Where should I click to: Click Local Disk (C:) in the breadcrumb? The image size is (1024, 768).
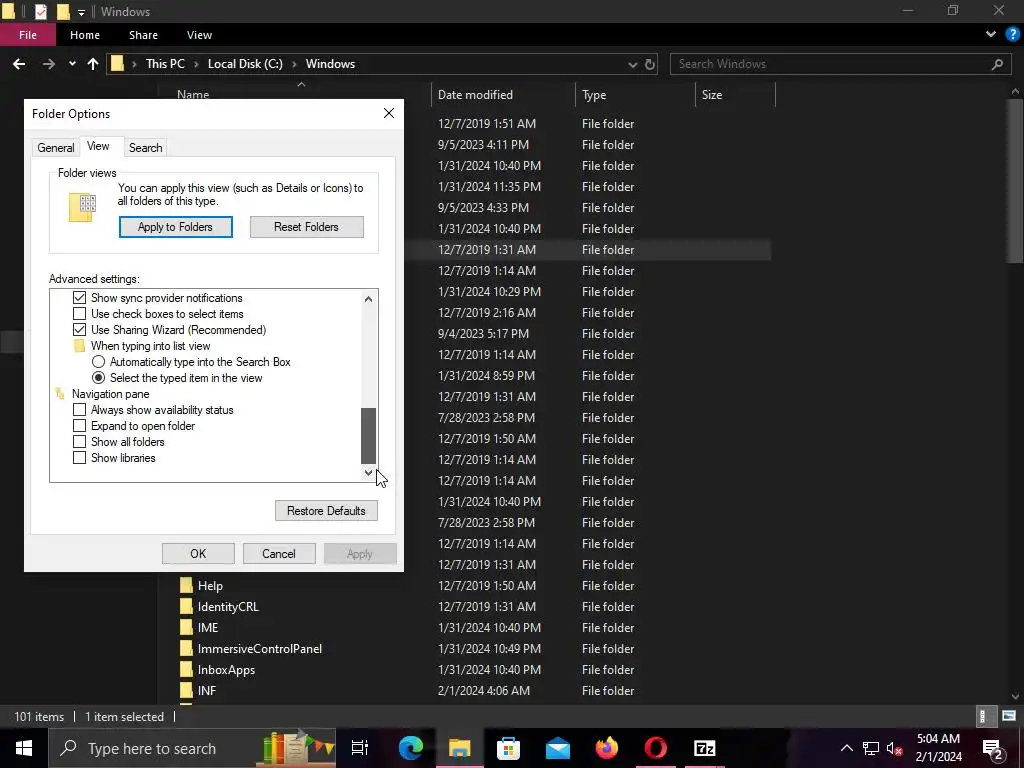245,64
